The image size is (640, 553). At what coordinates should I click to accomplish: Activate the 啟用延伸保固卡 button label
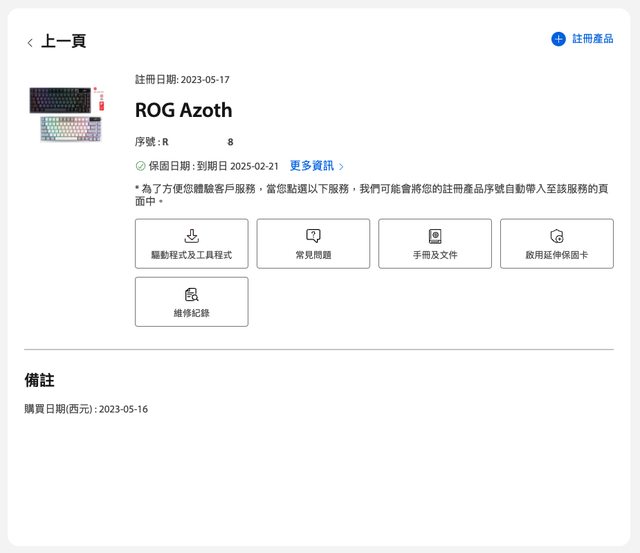pyautogui.click(x=557, y=255)
